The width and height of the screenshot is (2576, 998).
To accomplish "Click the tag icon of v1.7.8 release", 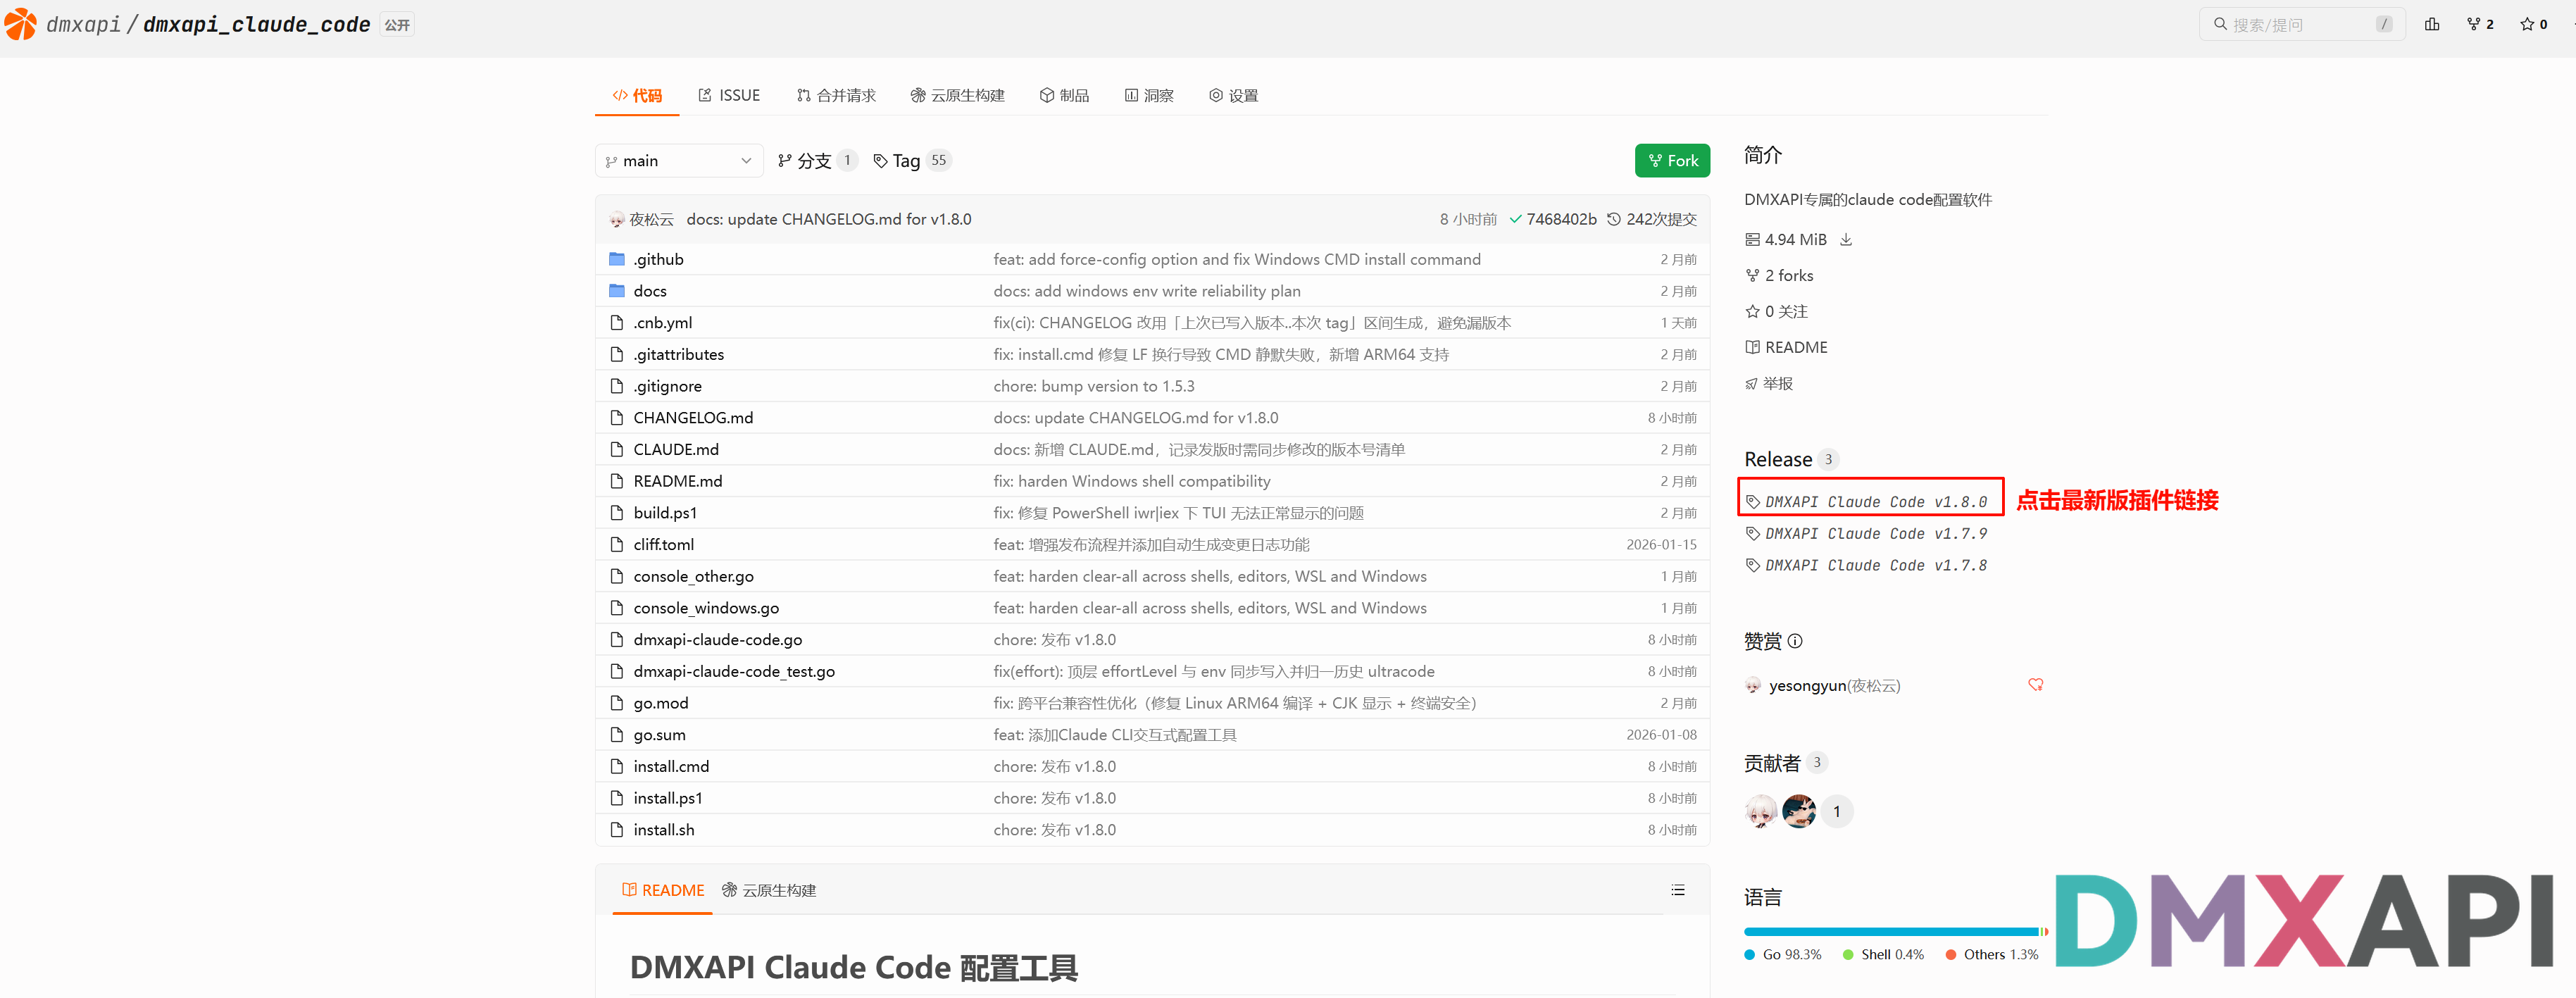I will 1752,566.
